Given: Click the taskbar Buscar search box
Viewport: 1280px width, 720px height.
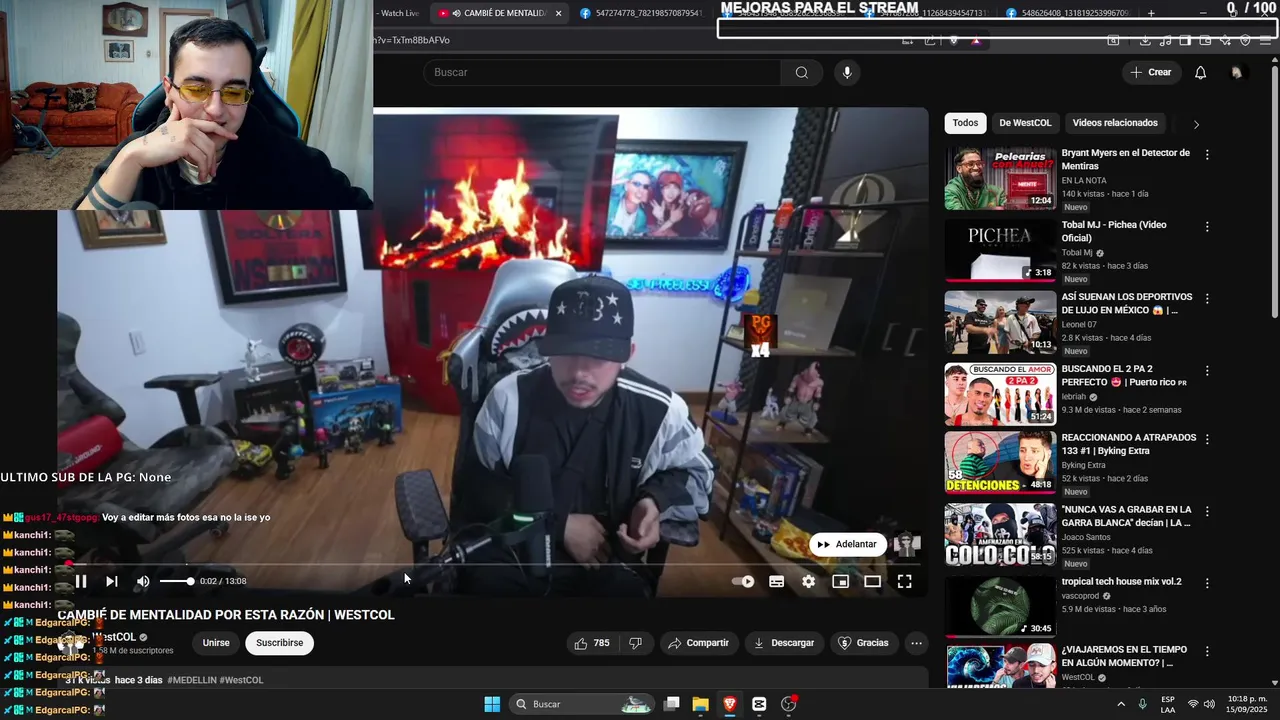Looking at the screenshot, I should (583, 704).
